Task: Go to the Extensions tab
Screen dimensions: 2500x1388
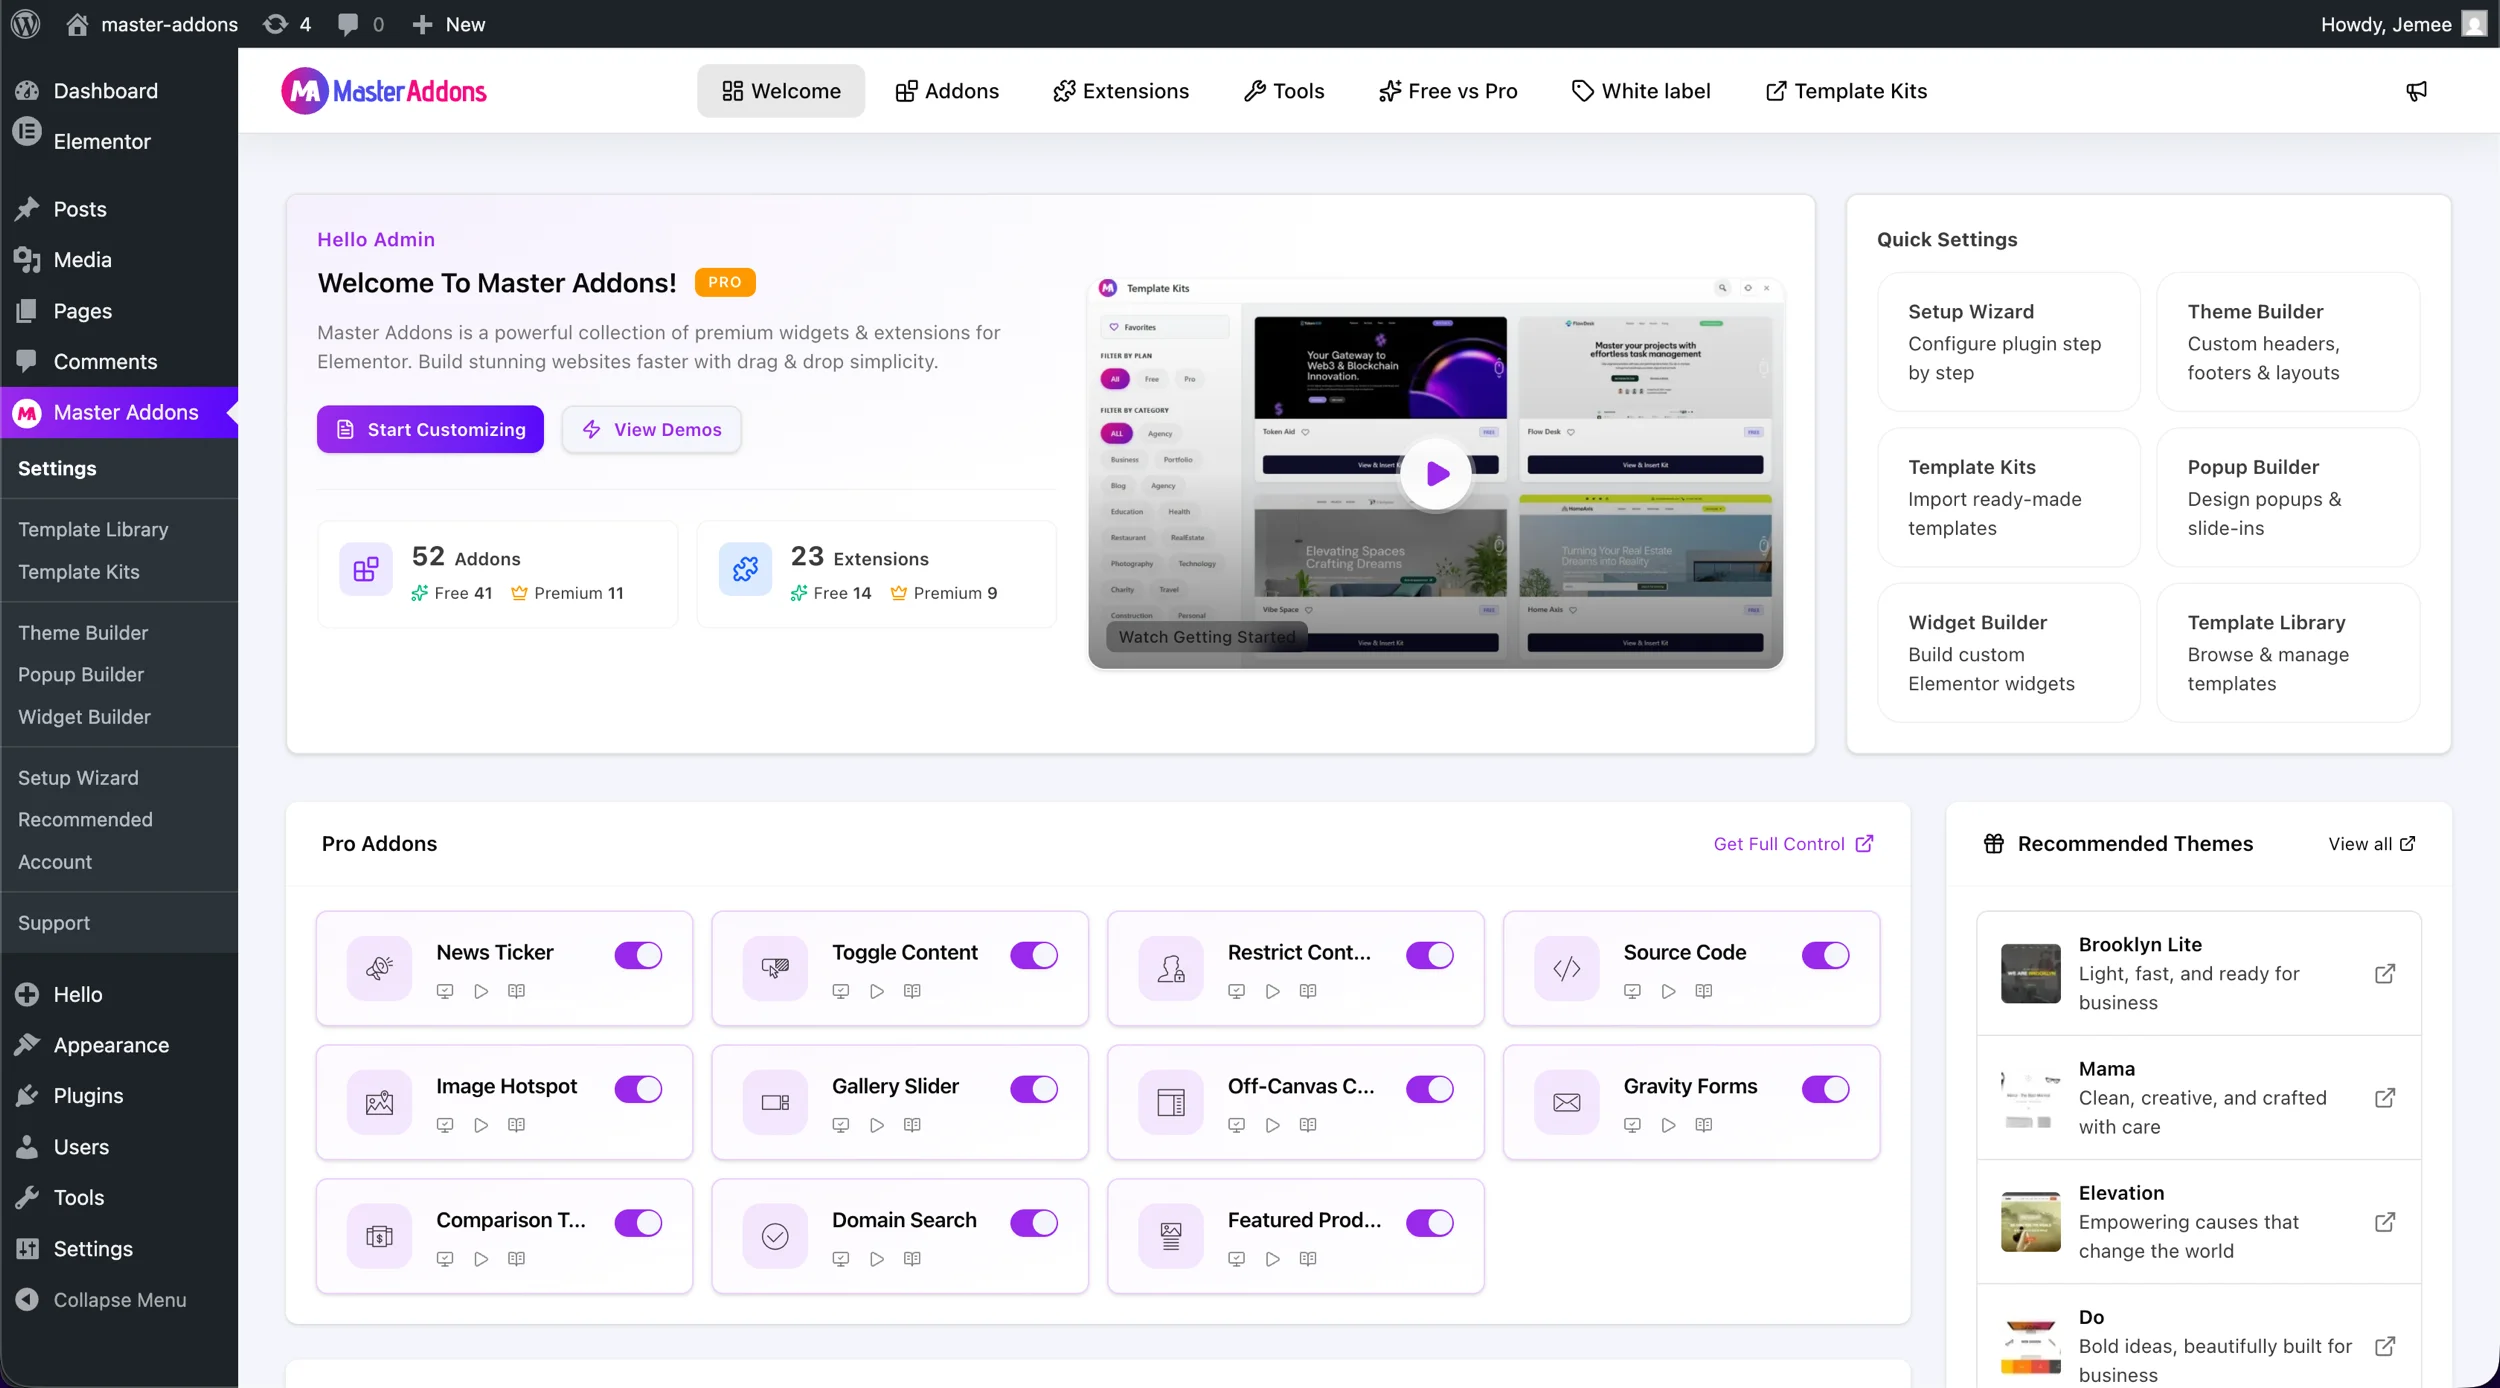Action: (x=1121, y=91)
